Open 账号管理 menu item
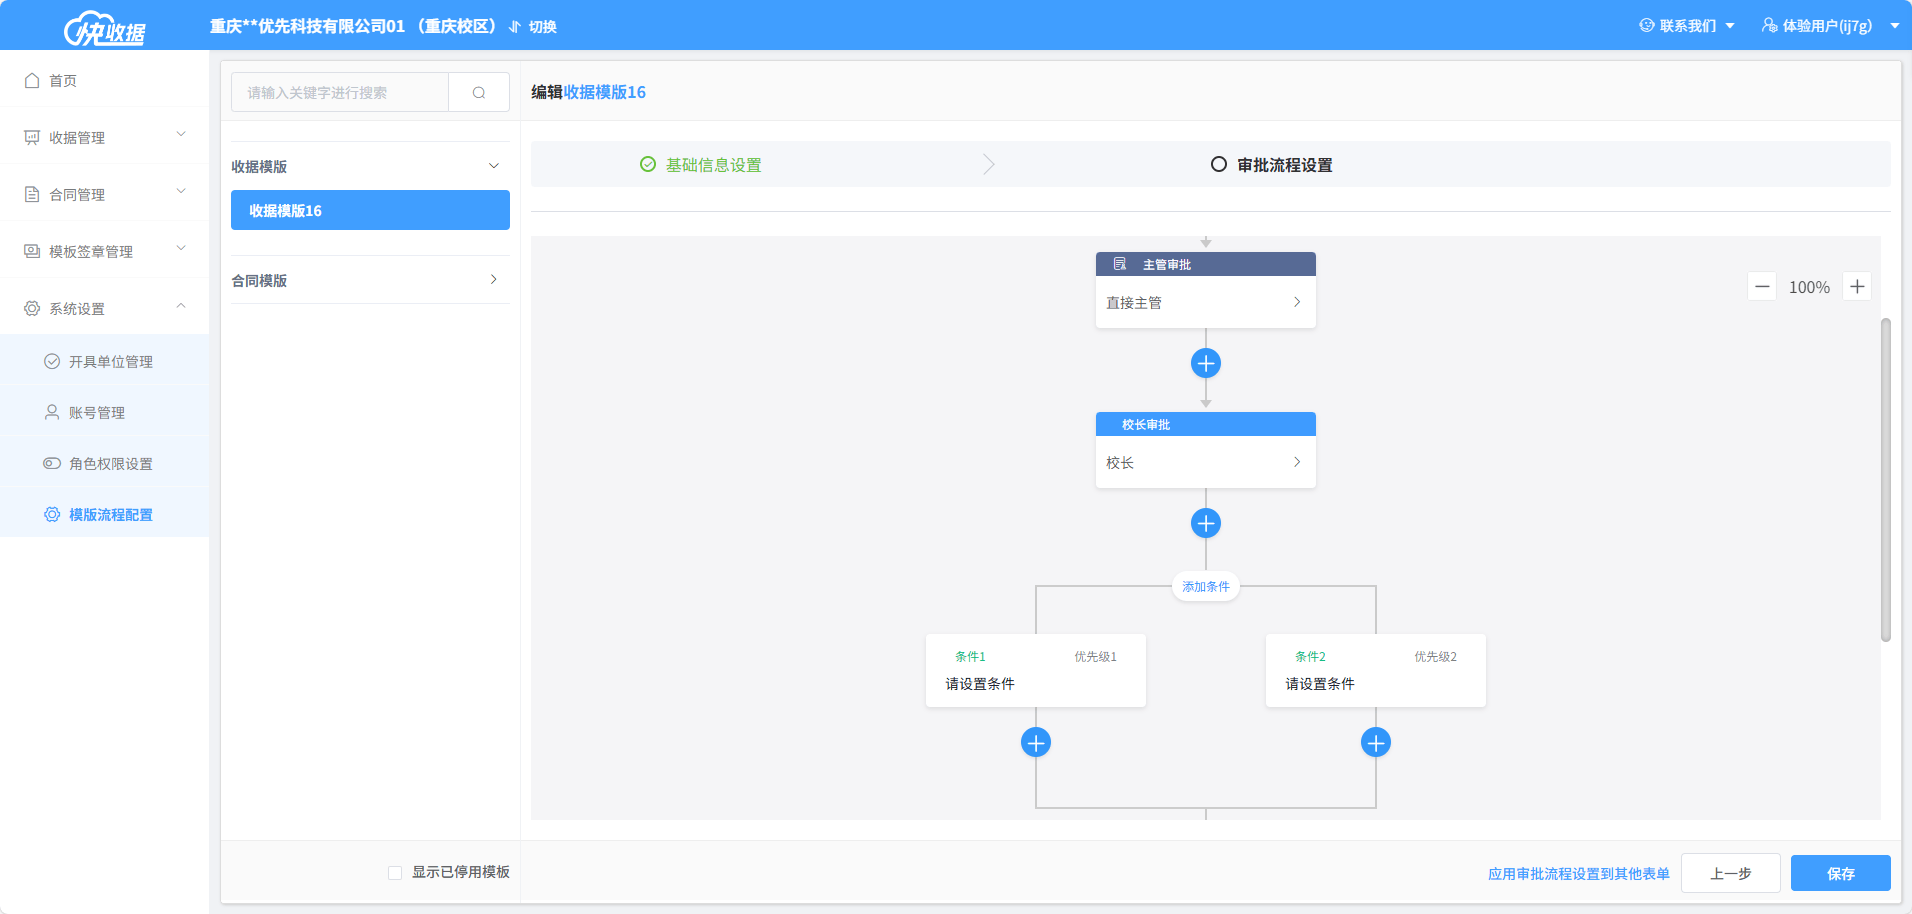Screen dimensions: 1912x914 click(97, 413)
